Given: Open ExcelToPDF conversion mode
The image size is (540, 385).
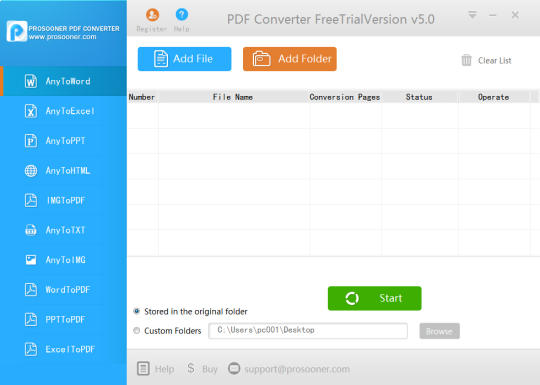Looking at the screenshot, I should [63, 349].
